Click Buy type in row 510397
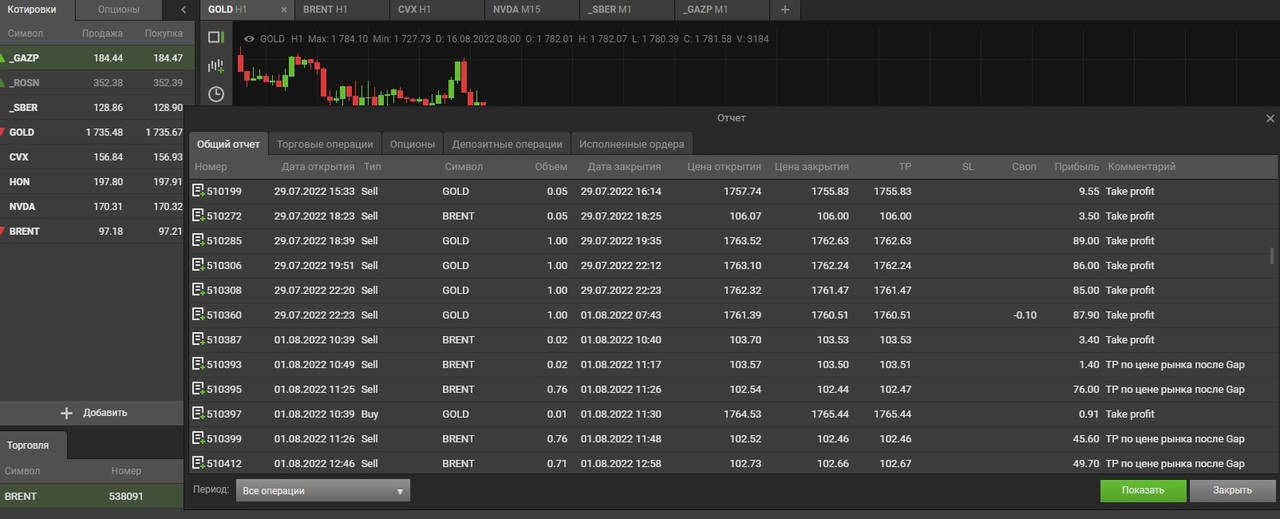1280x519 pixels. click(369, 414)
